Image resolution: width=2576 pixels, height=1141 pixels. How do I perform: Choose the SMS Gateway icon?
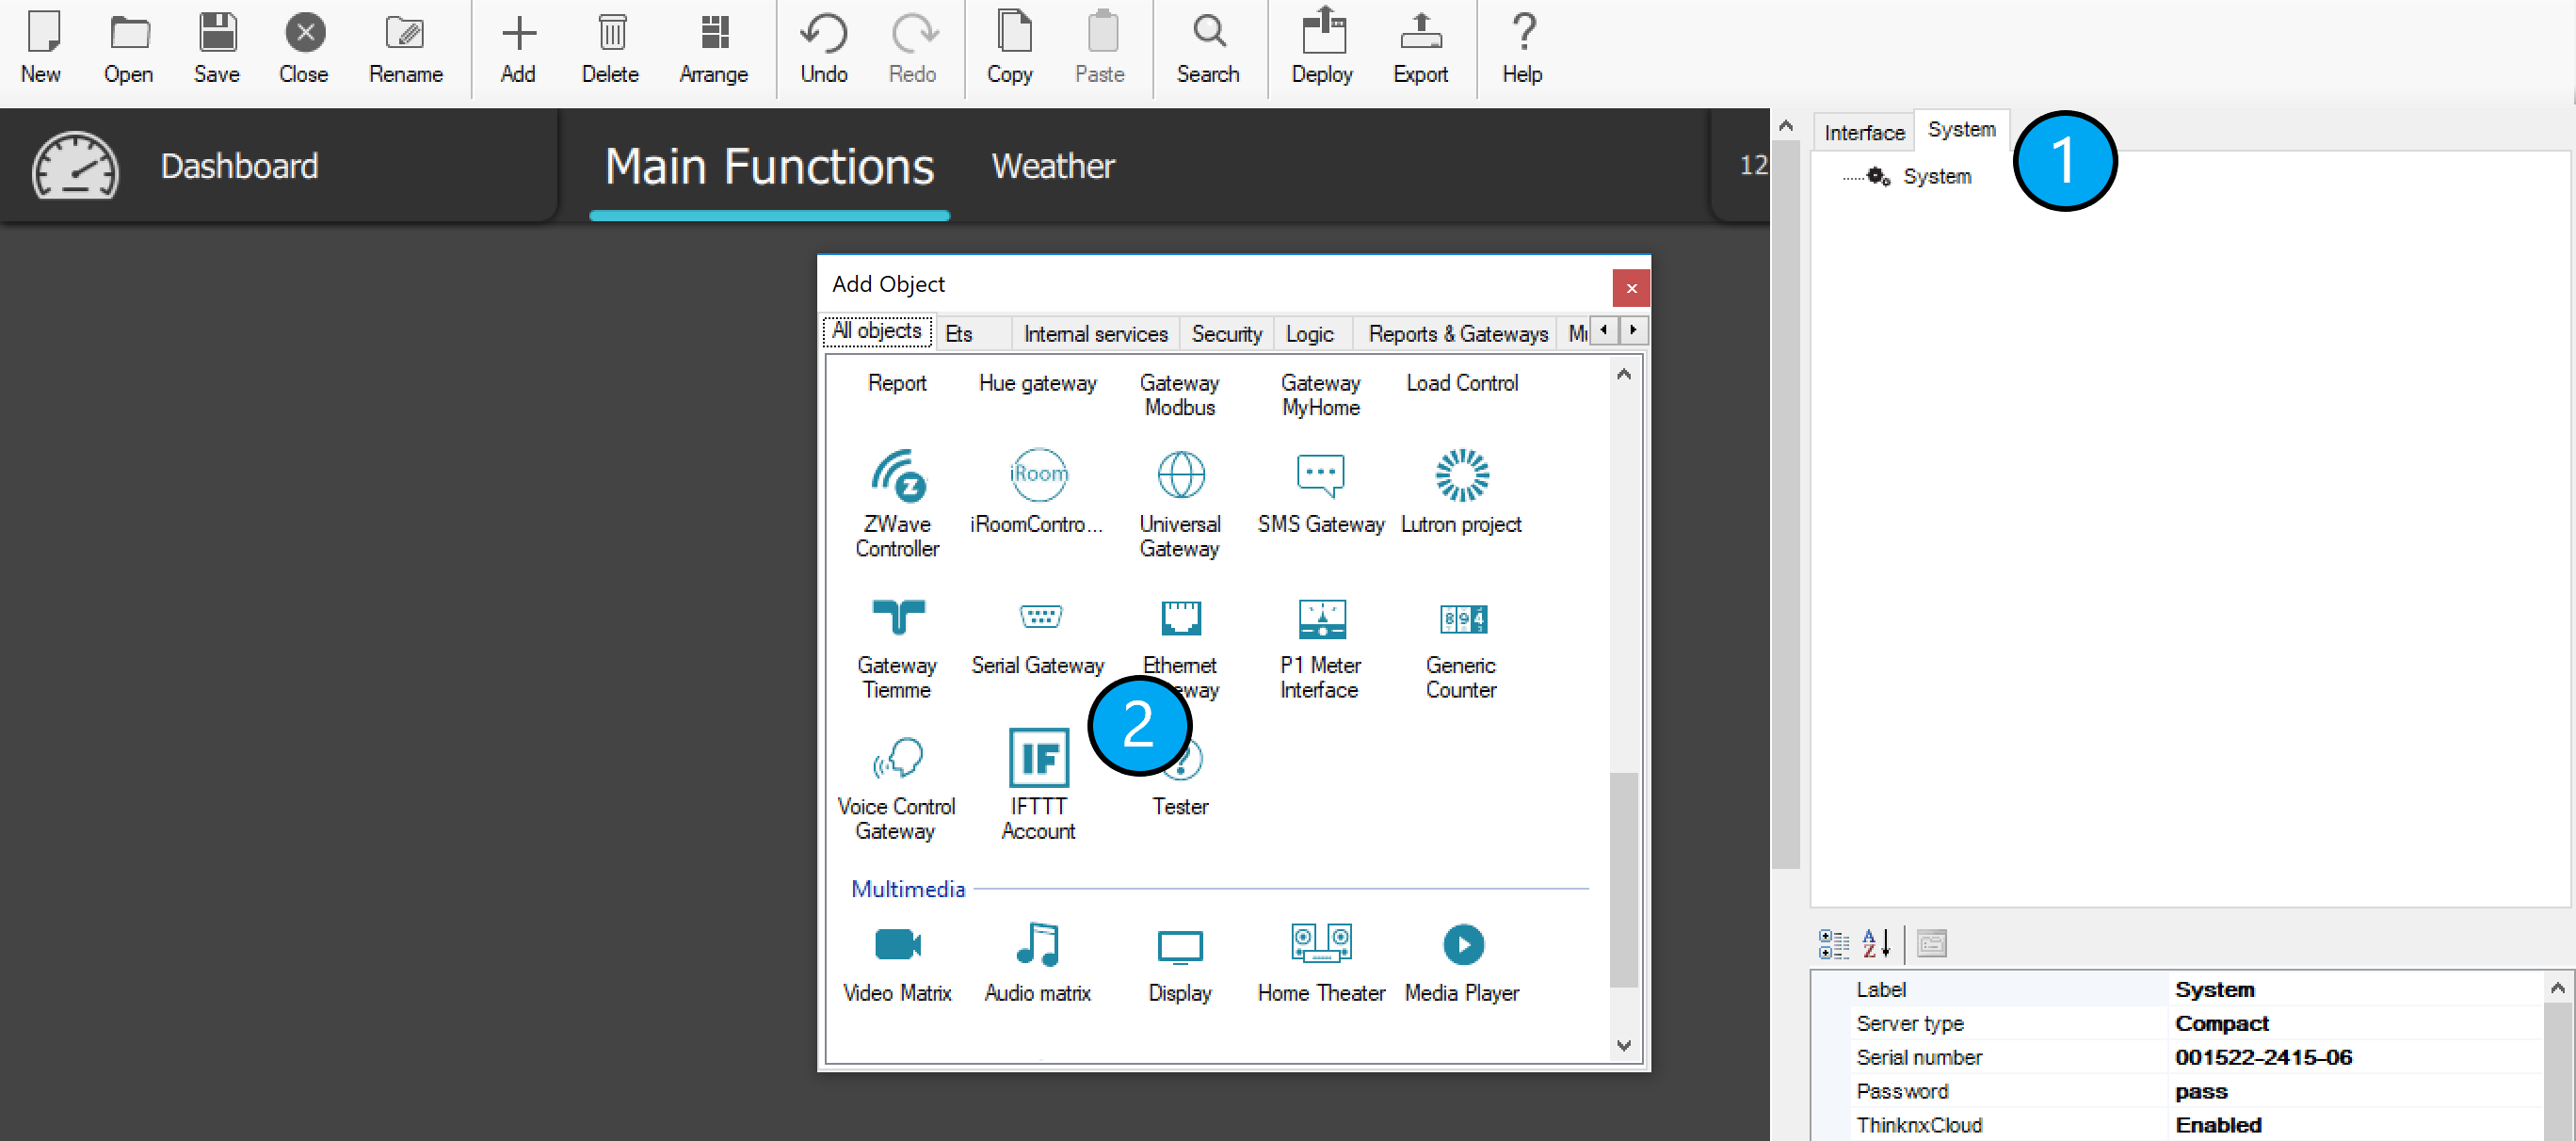[1320, 475]
